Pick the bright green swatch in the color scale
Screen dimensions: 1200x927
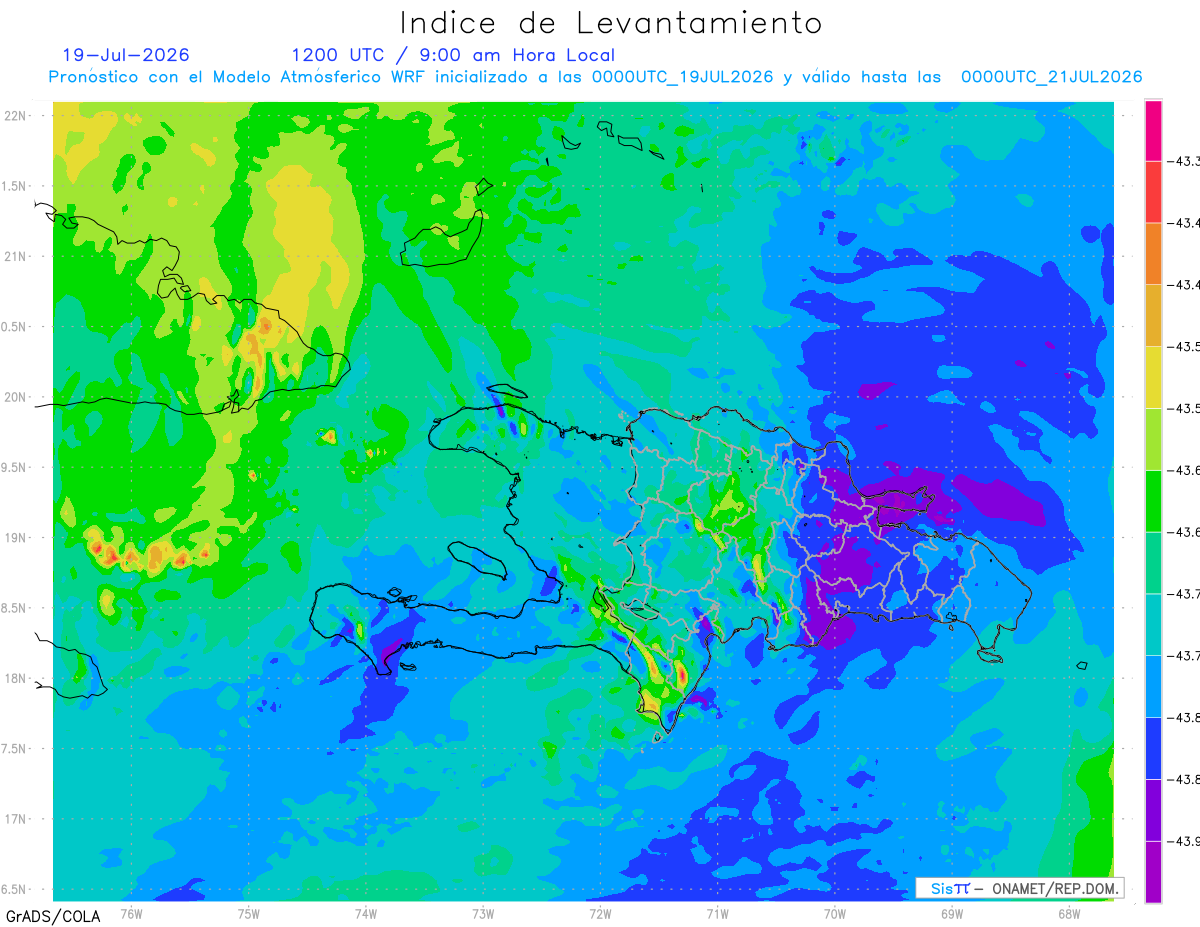[1153, 501]
